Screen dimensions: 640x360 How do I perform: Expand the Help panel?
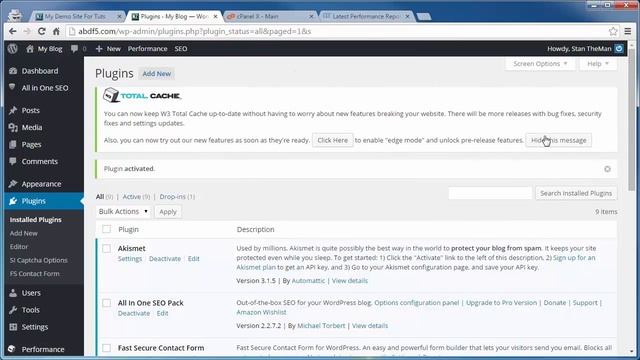coord(598,64)
